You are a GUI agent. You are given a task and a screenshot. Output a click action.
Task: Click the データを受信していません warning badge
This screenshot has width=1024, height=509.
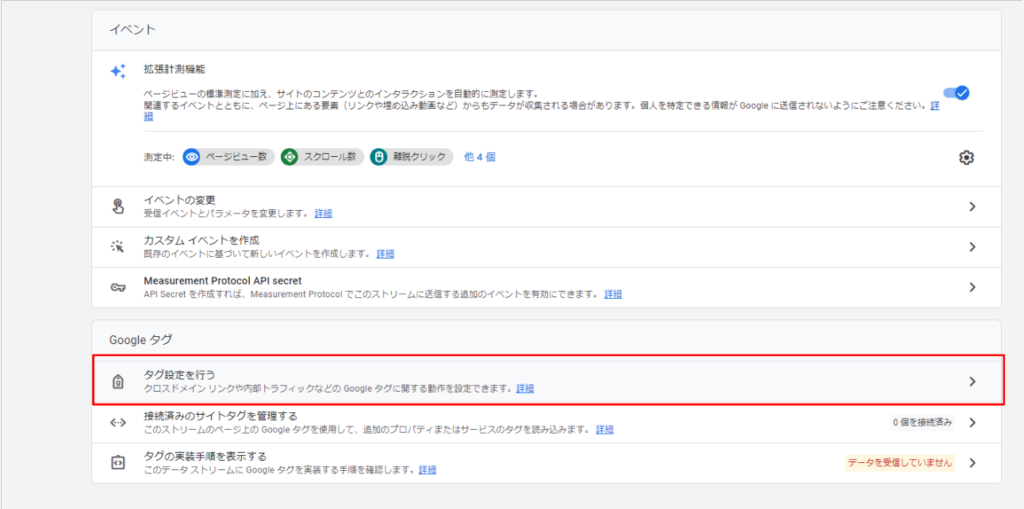tap(900, 463)
